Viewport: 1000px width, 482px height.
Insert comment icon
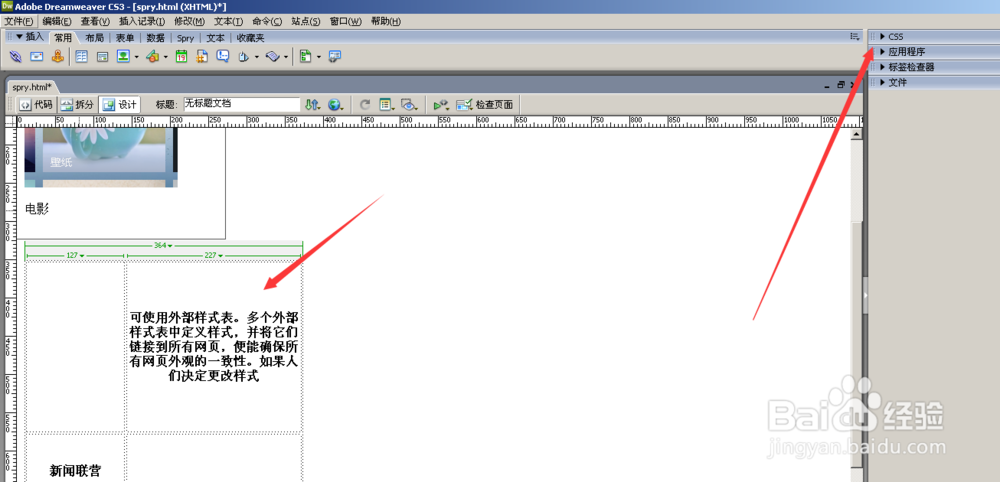pyautogui.click(x=223, y=57)
